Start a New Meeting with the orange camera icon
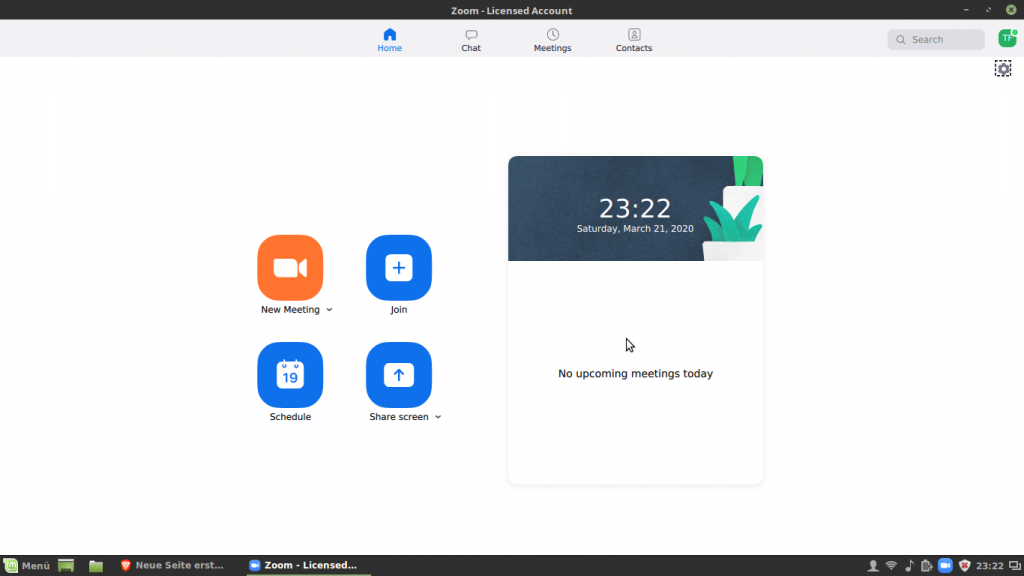This screenshot has width=1024, height=576. pos(290,268)
